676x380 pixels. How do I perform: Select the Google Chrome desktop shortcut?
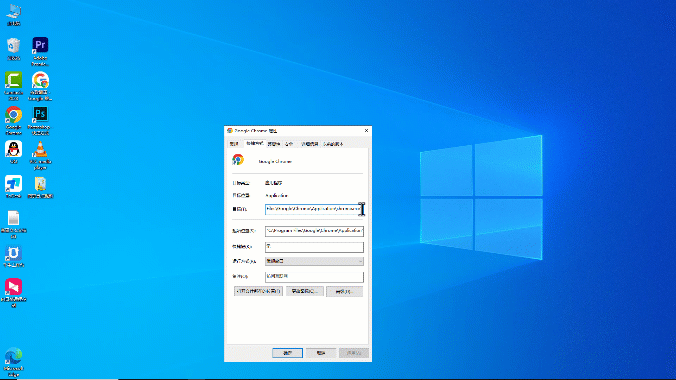(x=14, y=120)
